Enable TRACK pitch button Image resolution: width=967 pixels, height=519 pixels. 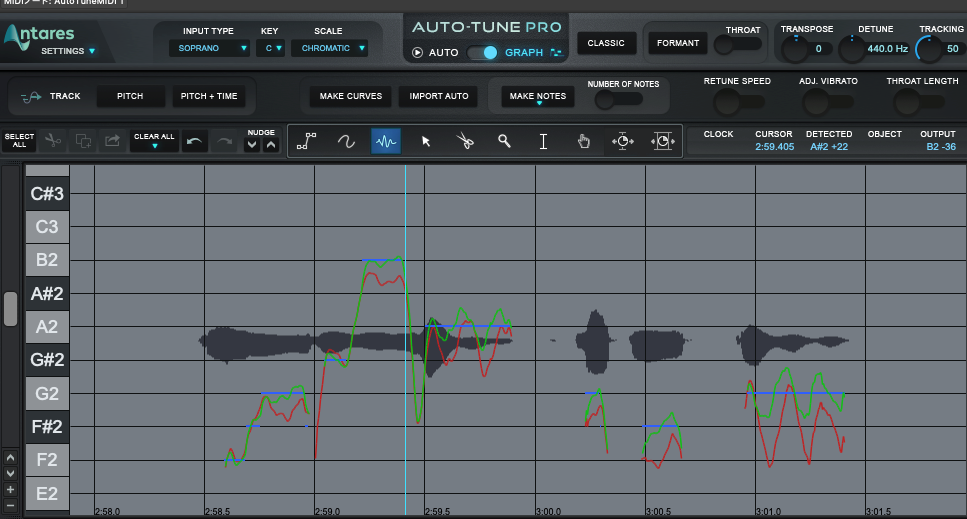tap(51, 96)
